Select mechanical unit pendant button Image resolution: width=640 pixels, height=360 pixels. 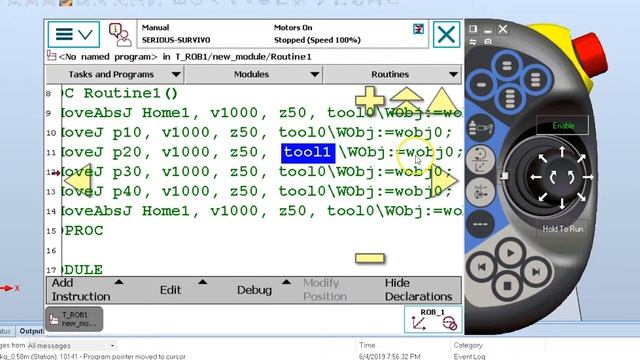(480, 128)
